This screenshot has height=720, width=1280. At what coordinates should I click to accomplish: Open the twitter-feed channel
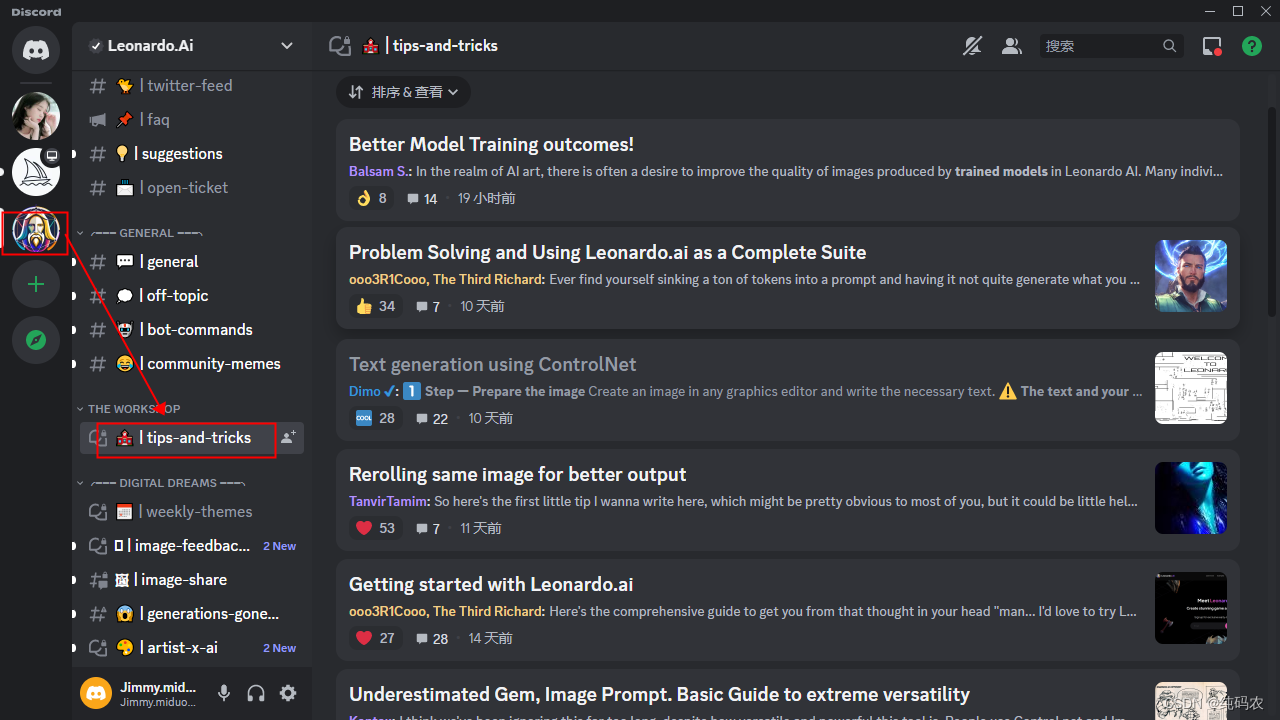coord(192,85)
